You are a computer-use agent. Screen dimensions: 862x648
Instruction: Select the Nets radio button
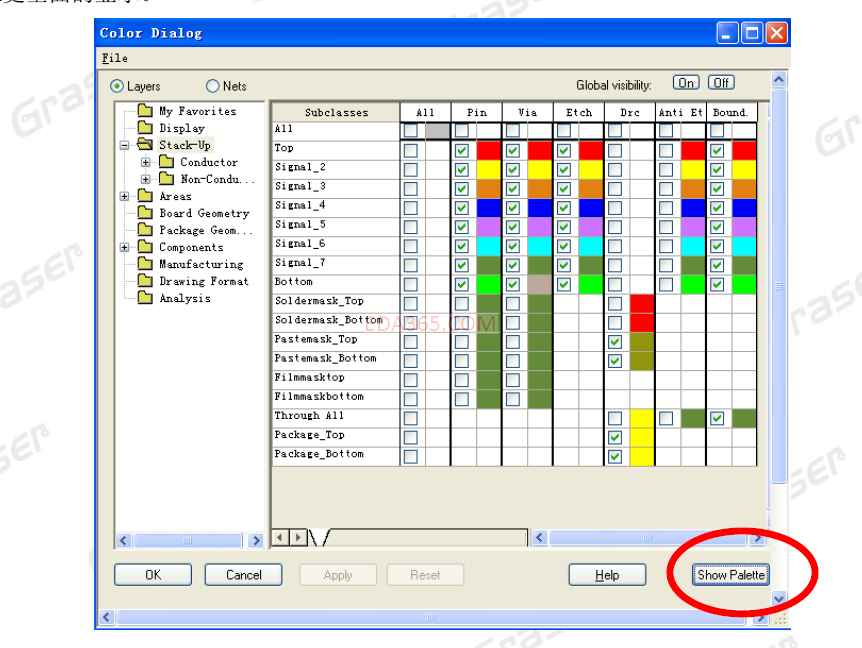coord(213,86)
